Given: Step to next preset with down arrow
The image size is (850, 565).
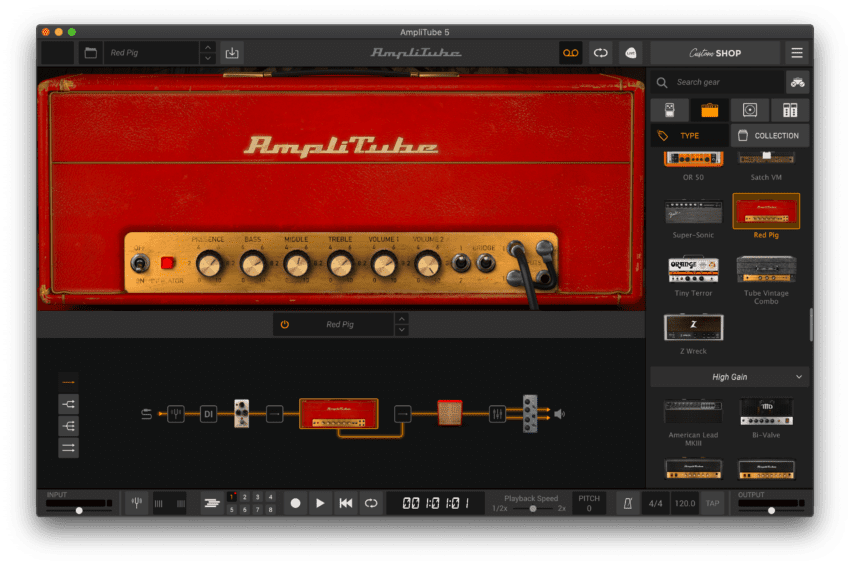Looking at the screenshot, I should (208, 59).
